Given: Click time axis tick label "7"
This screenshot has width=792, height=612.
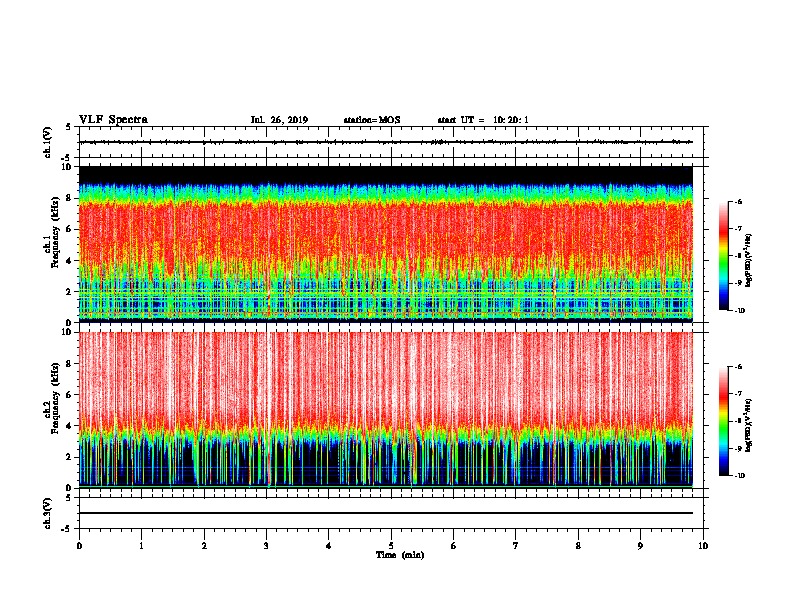Looking at the screenshot, I should click(x=516, y=546).
